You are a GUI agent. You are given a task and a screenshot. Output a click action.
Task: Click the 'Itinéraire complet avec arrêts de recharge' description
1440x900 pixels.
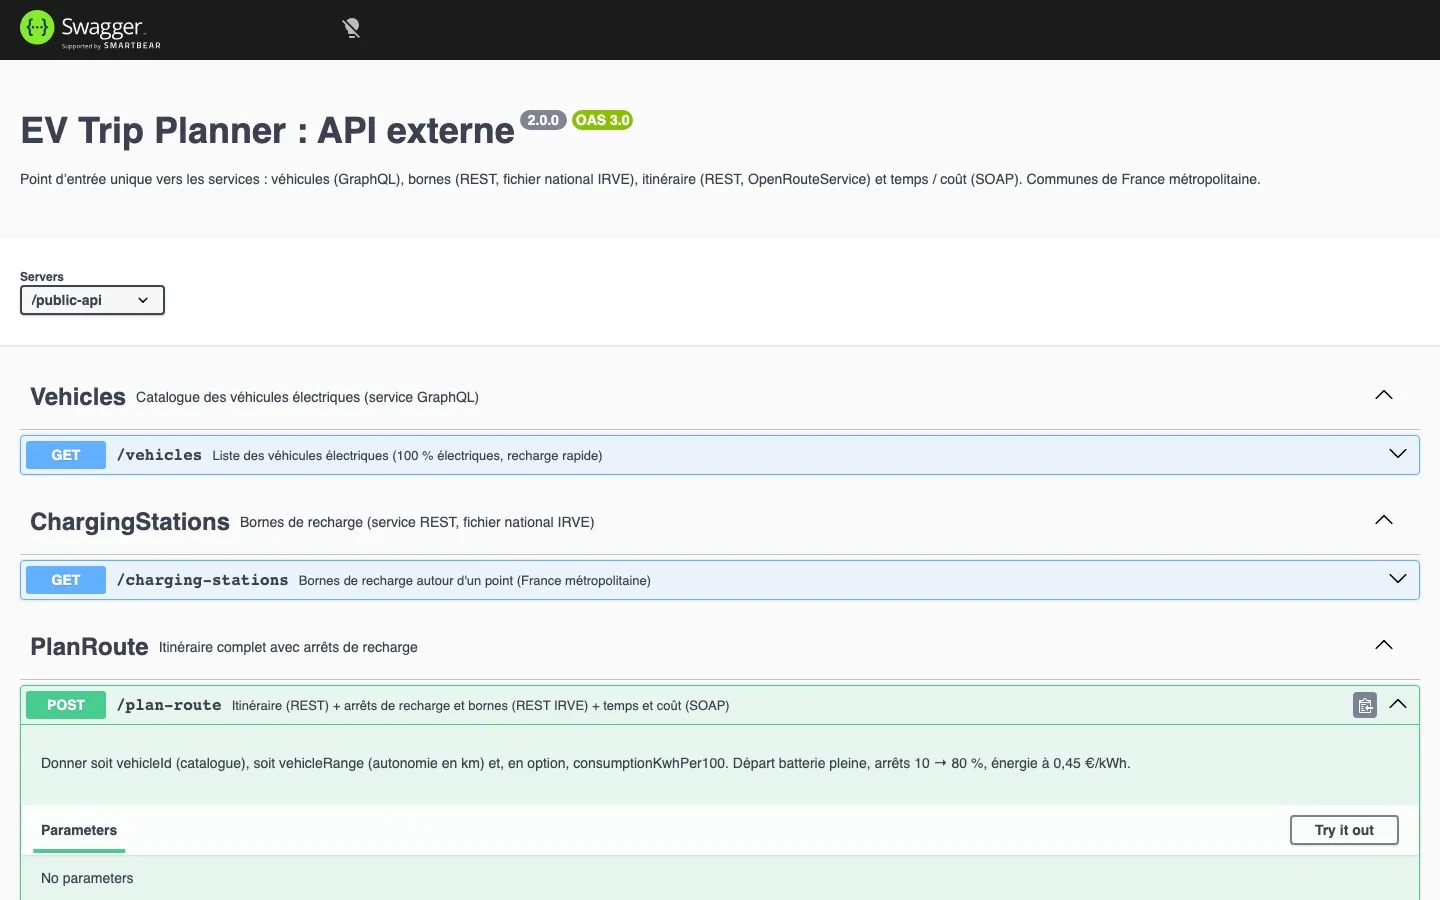pyautogui.click(x=288, y=647)
